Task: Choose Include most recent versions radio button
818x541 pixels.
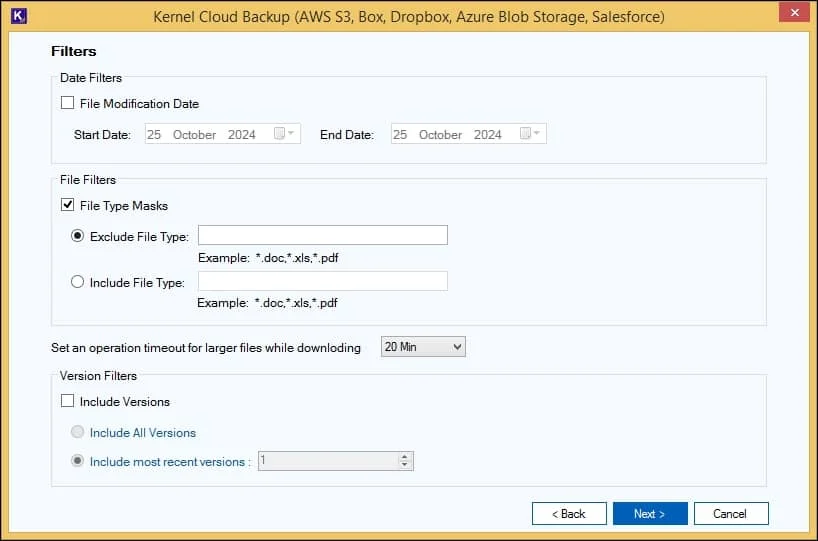Action: click(77, 461)
